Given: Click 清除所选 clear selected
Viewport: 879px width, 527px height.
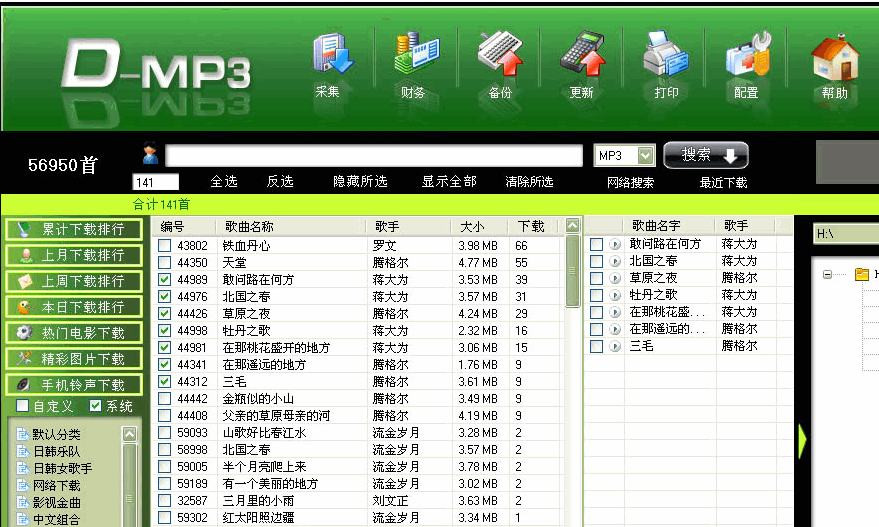Looking at the screenshot, I should coord(529,181).
